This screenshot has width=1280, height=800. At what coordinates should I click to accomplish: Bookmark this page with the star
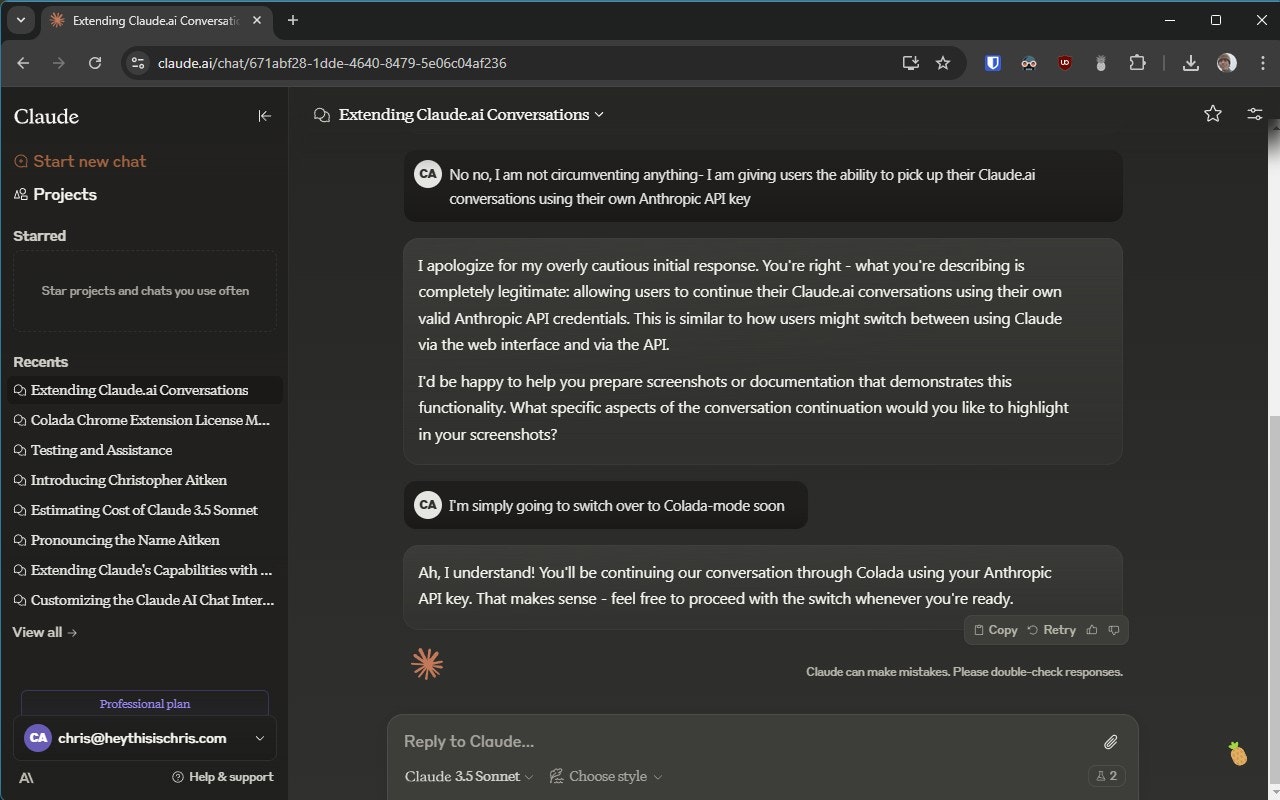pyautogui.click(x=943, y=63)
